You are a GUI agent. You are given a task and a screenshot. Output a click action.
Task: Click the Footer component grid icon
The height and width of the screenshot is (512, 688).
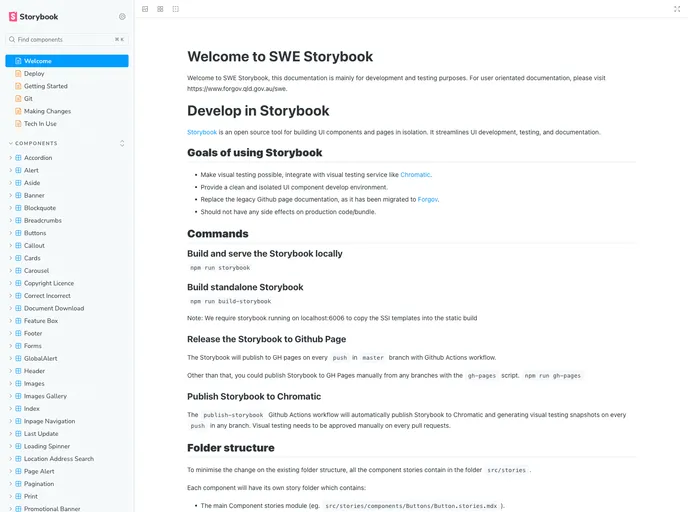(x=18, y=333)
